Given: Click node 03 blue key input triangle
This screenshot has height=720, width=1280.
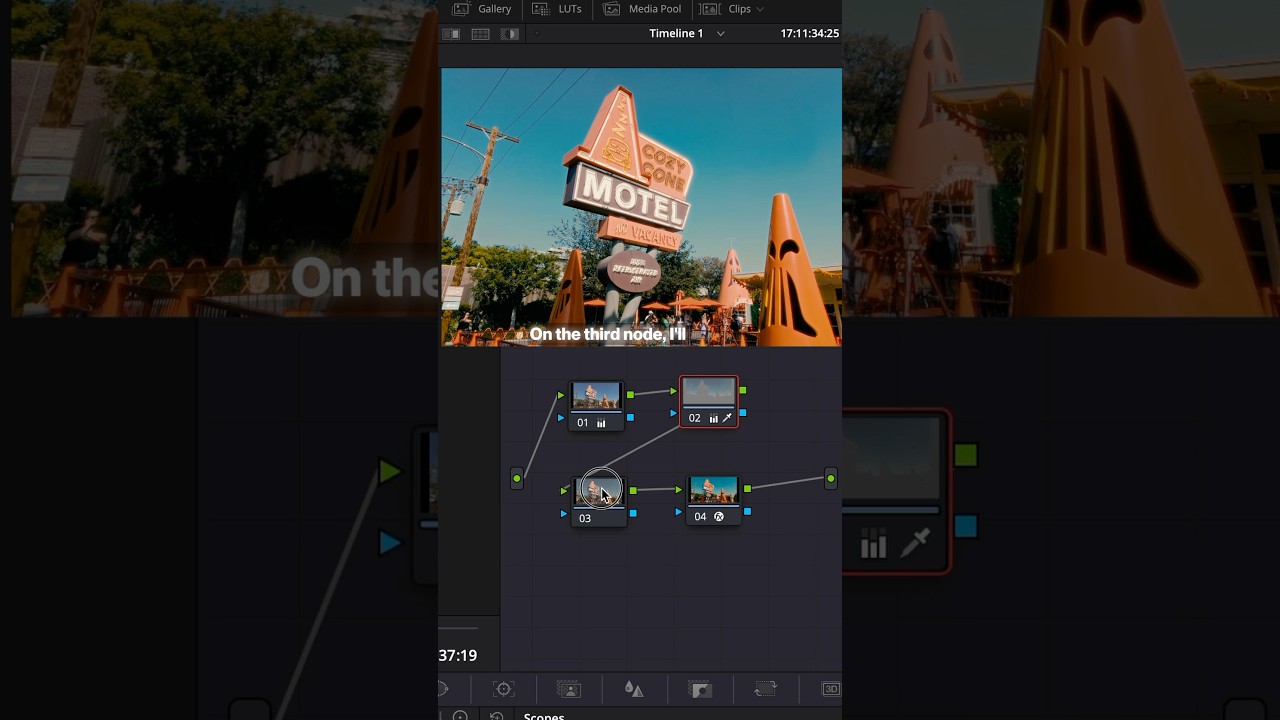Looking at the screenshot, I should (564, 513).
